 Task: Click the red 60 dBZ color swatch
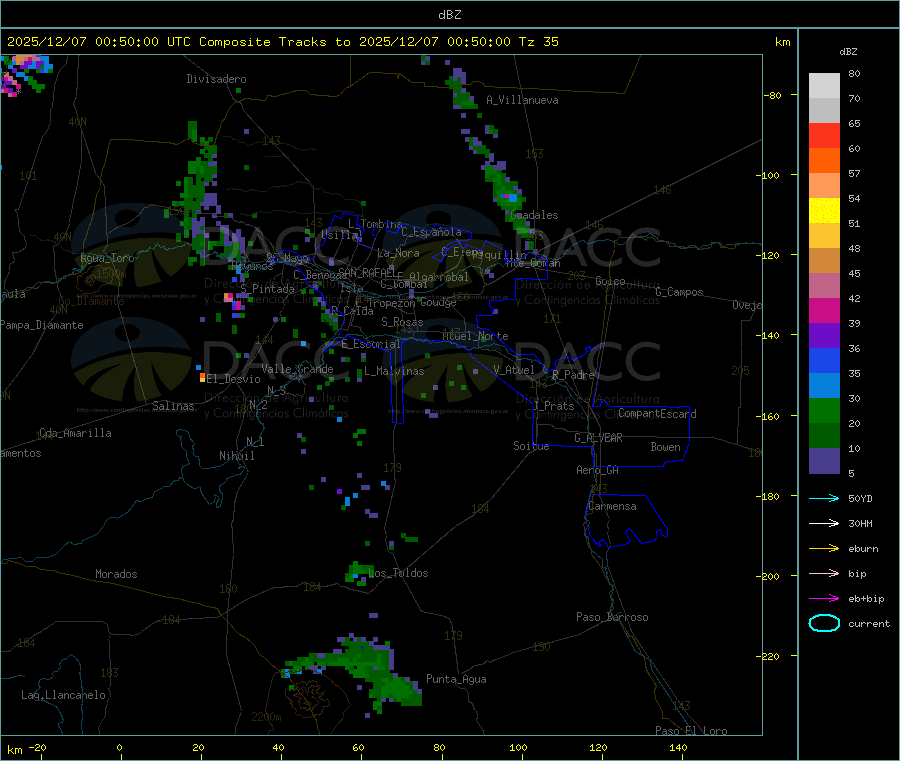tap(824, 135)
